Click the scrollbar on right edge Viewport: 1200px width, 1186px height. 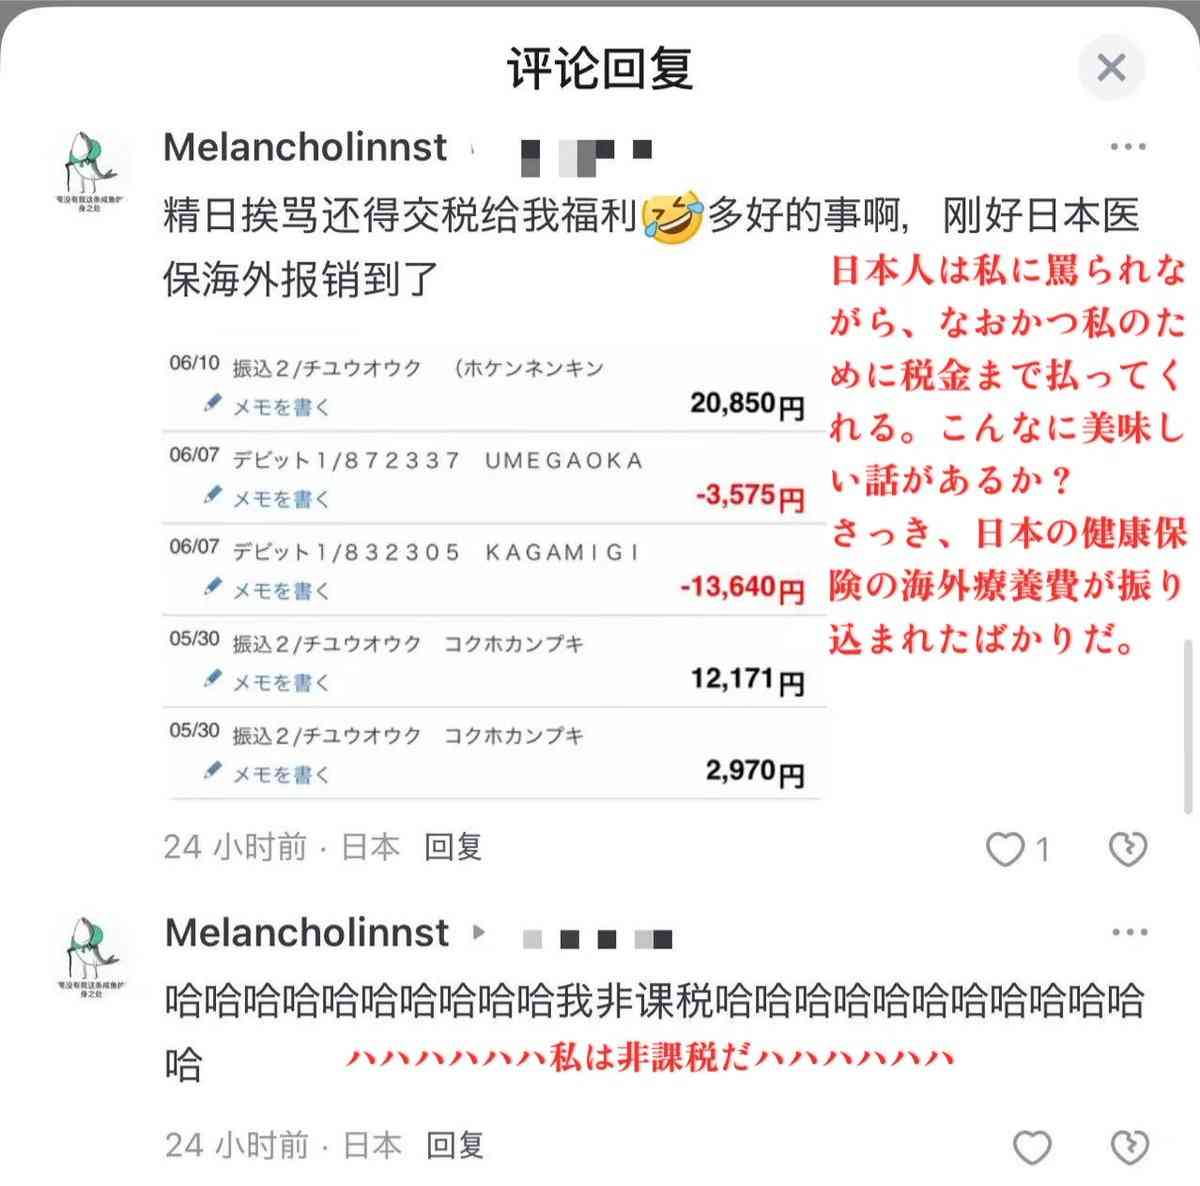(1188, 728)
